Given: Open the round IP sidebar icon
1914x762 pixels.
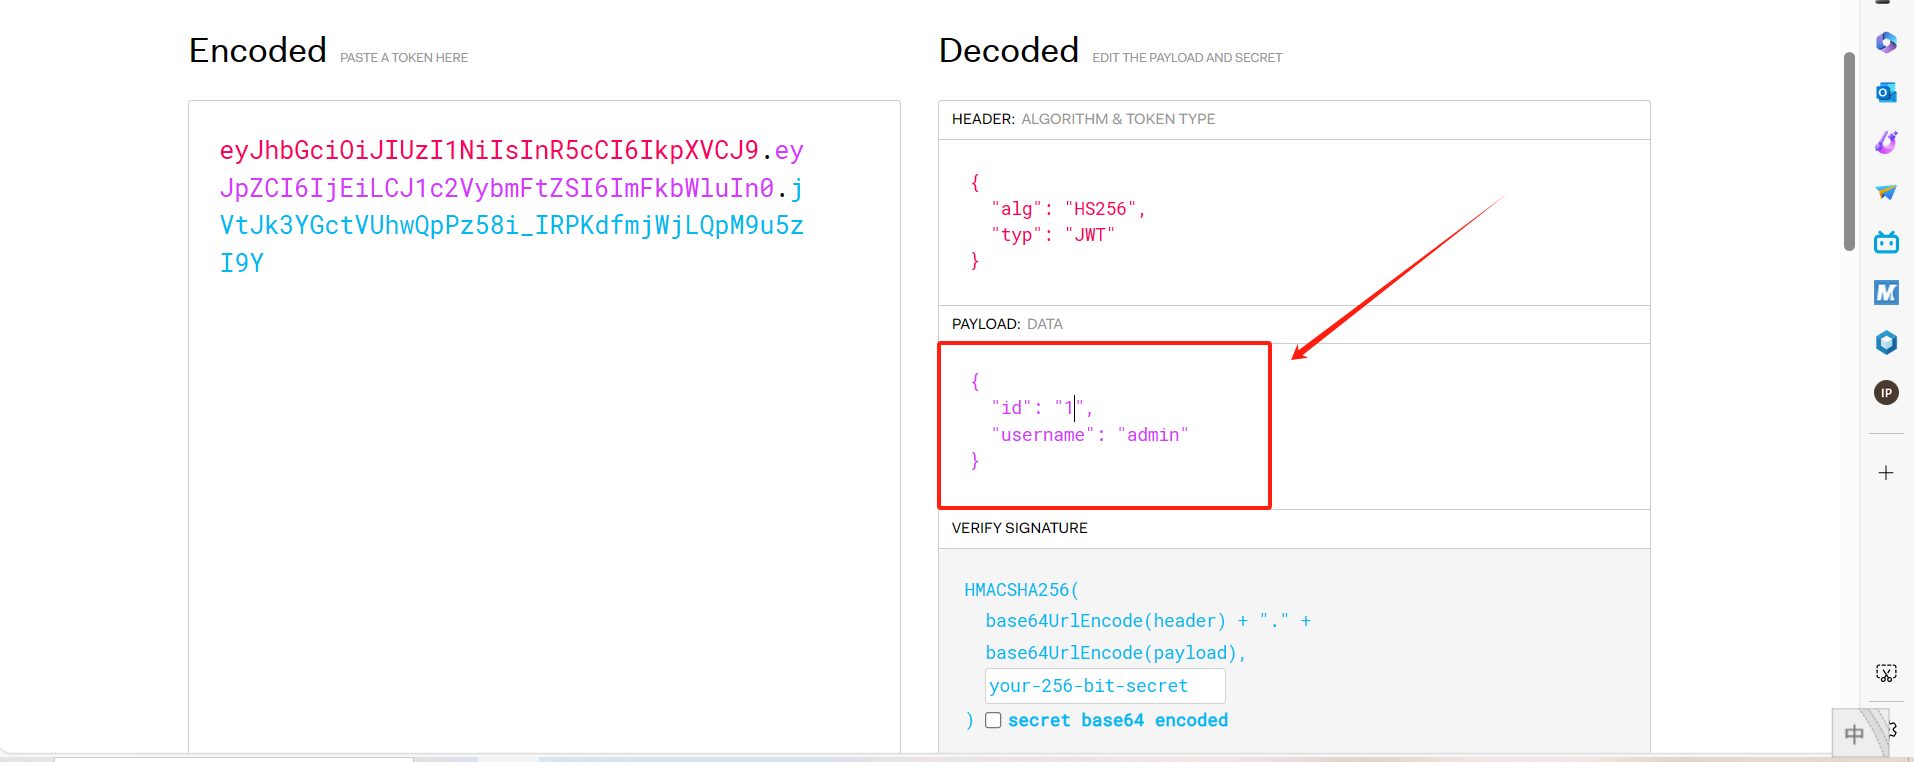Looking at the screenshot, I should click(1886, 393).
